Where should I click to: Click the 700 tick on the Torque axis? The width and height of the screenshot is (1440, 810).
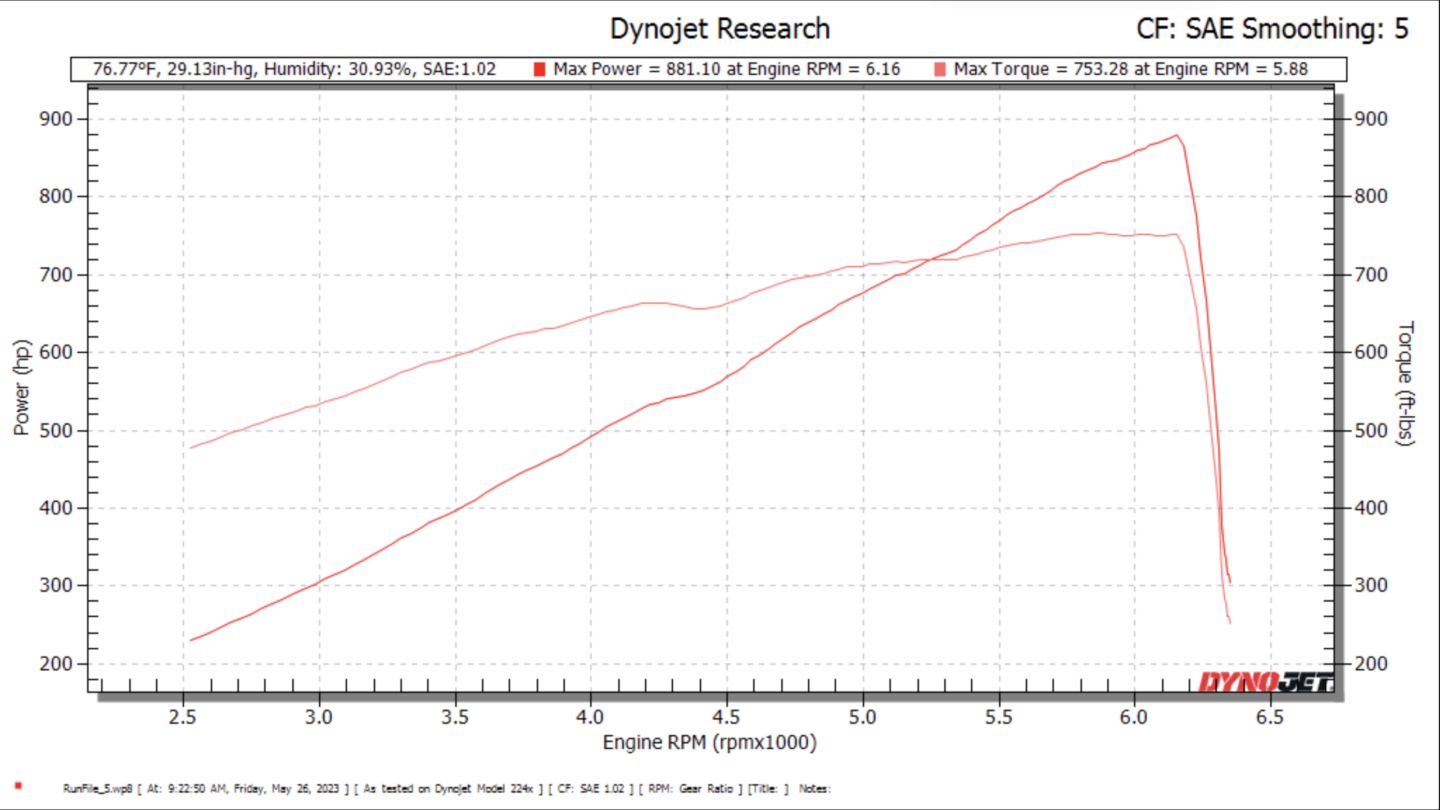tap(1369, 275)
